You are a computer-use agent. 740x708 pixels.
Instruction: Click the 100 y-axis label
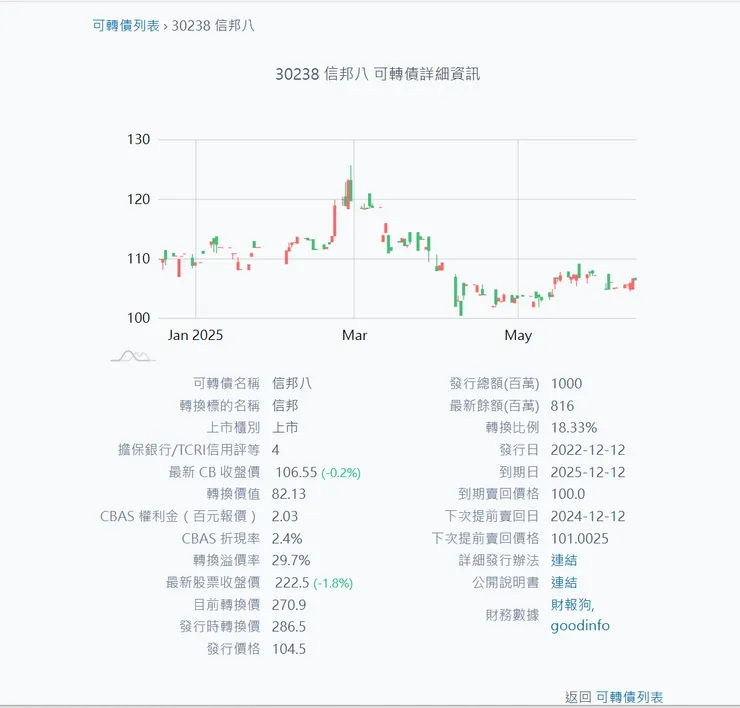(x=138, y=318)
